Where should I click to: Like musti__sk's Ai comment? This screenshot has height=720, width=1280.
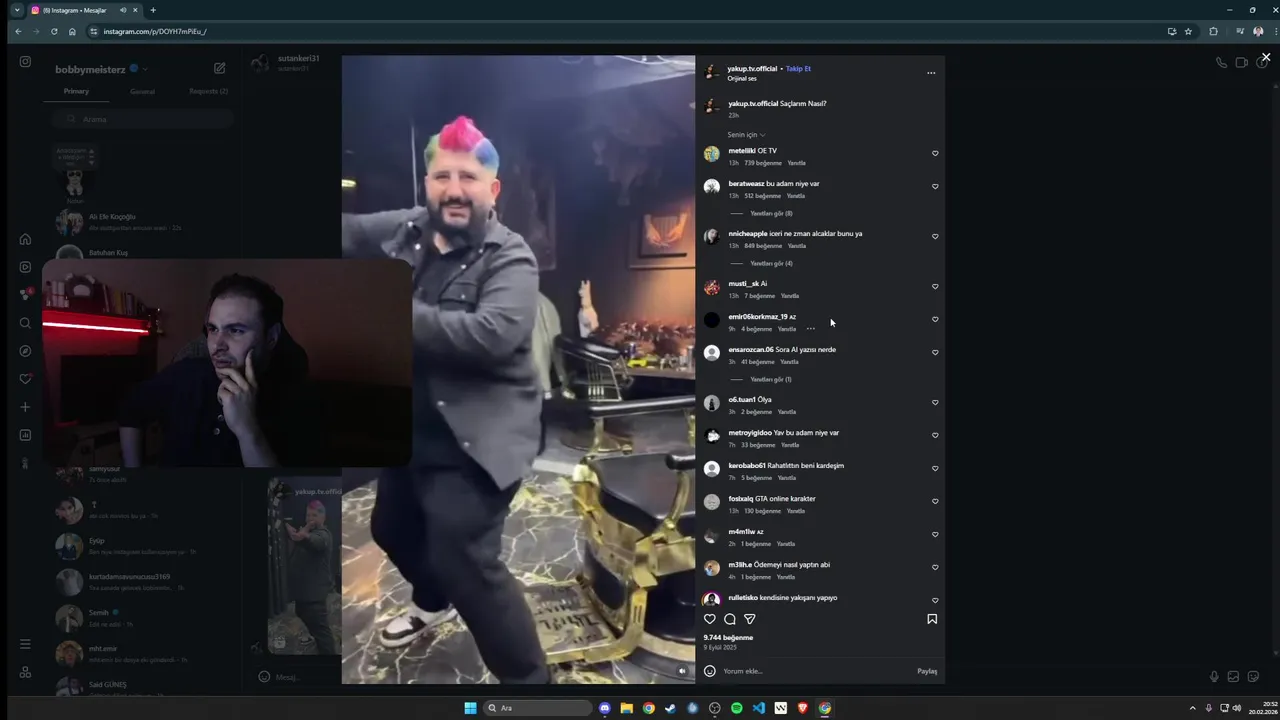(935, 286)
